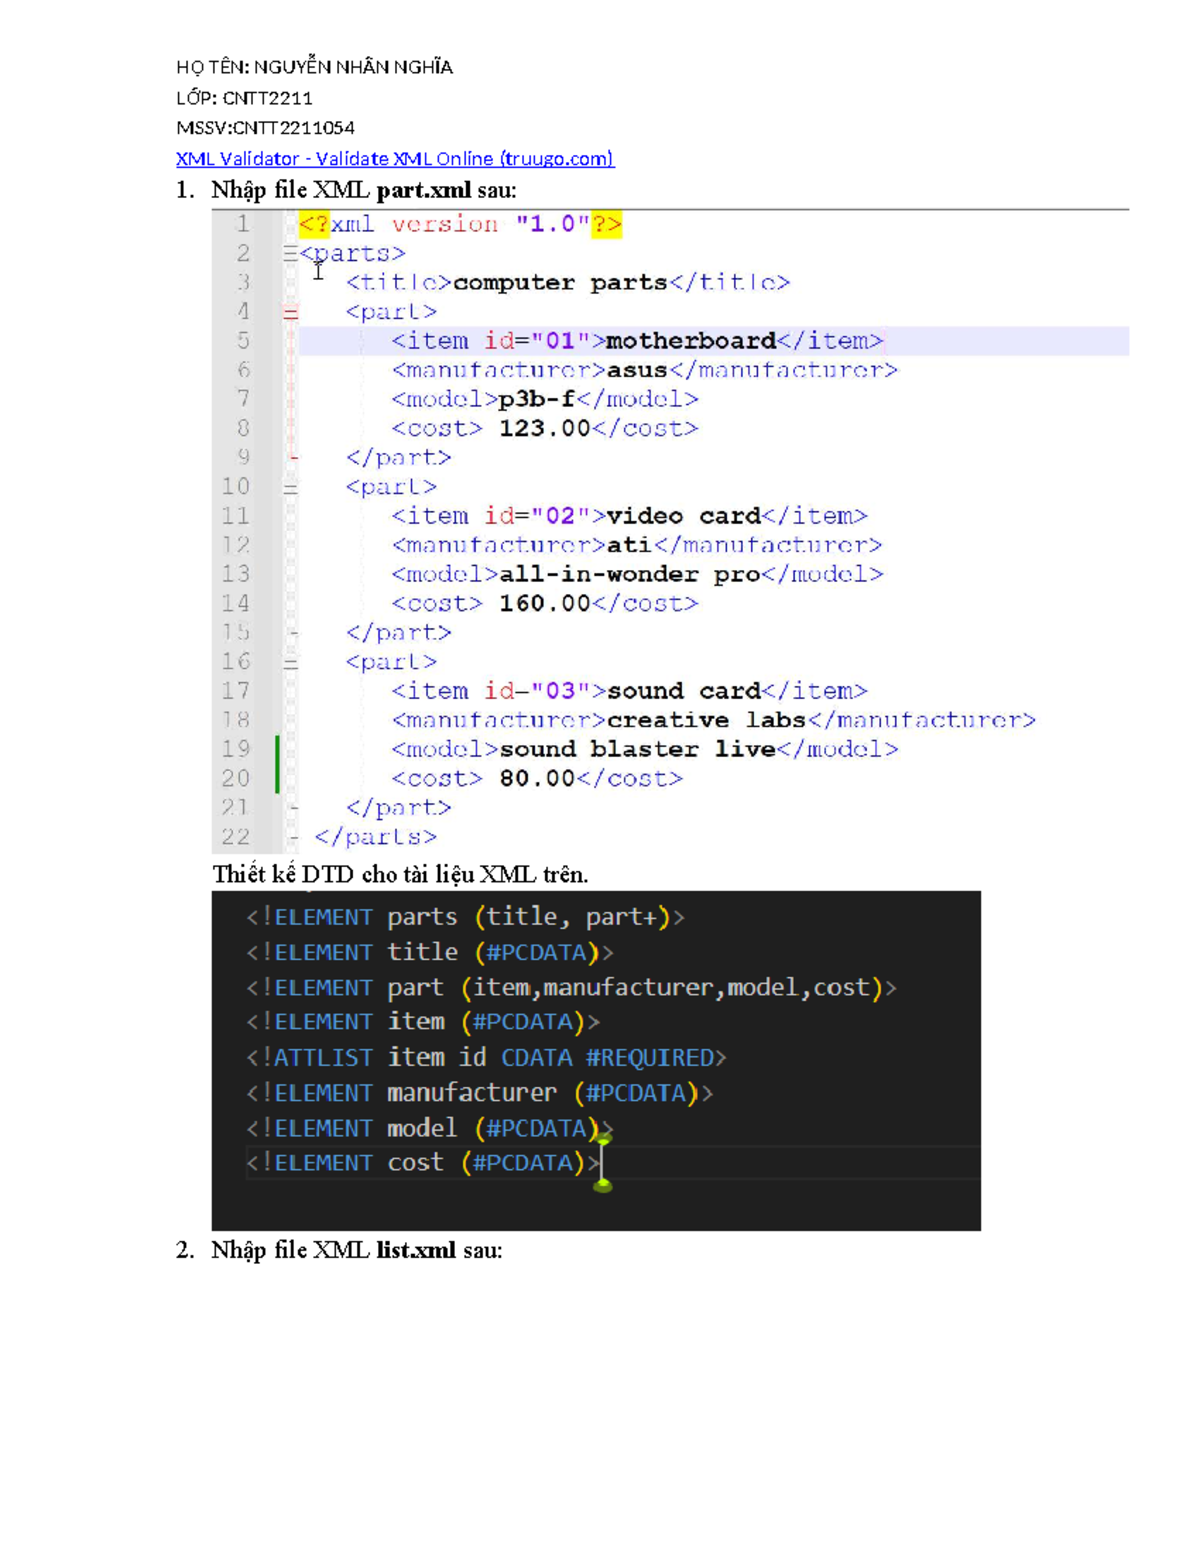Image resolution: width=1200 pixels, height=1553 pixels.
Task: Click heading 'Nhập file XML list.xml sau:'
Action: (357, 1250)
